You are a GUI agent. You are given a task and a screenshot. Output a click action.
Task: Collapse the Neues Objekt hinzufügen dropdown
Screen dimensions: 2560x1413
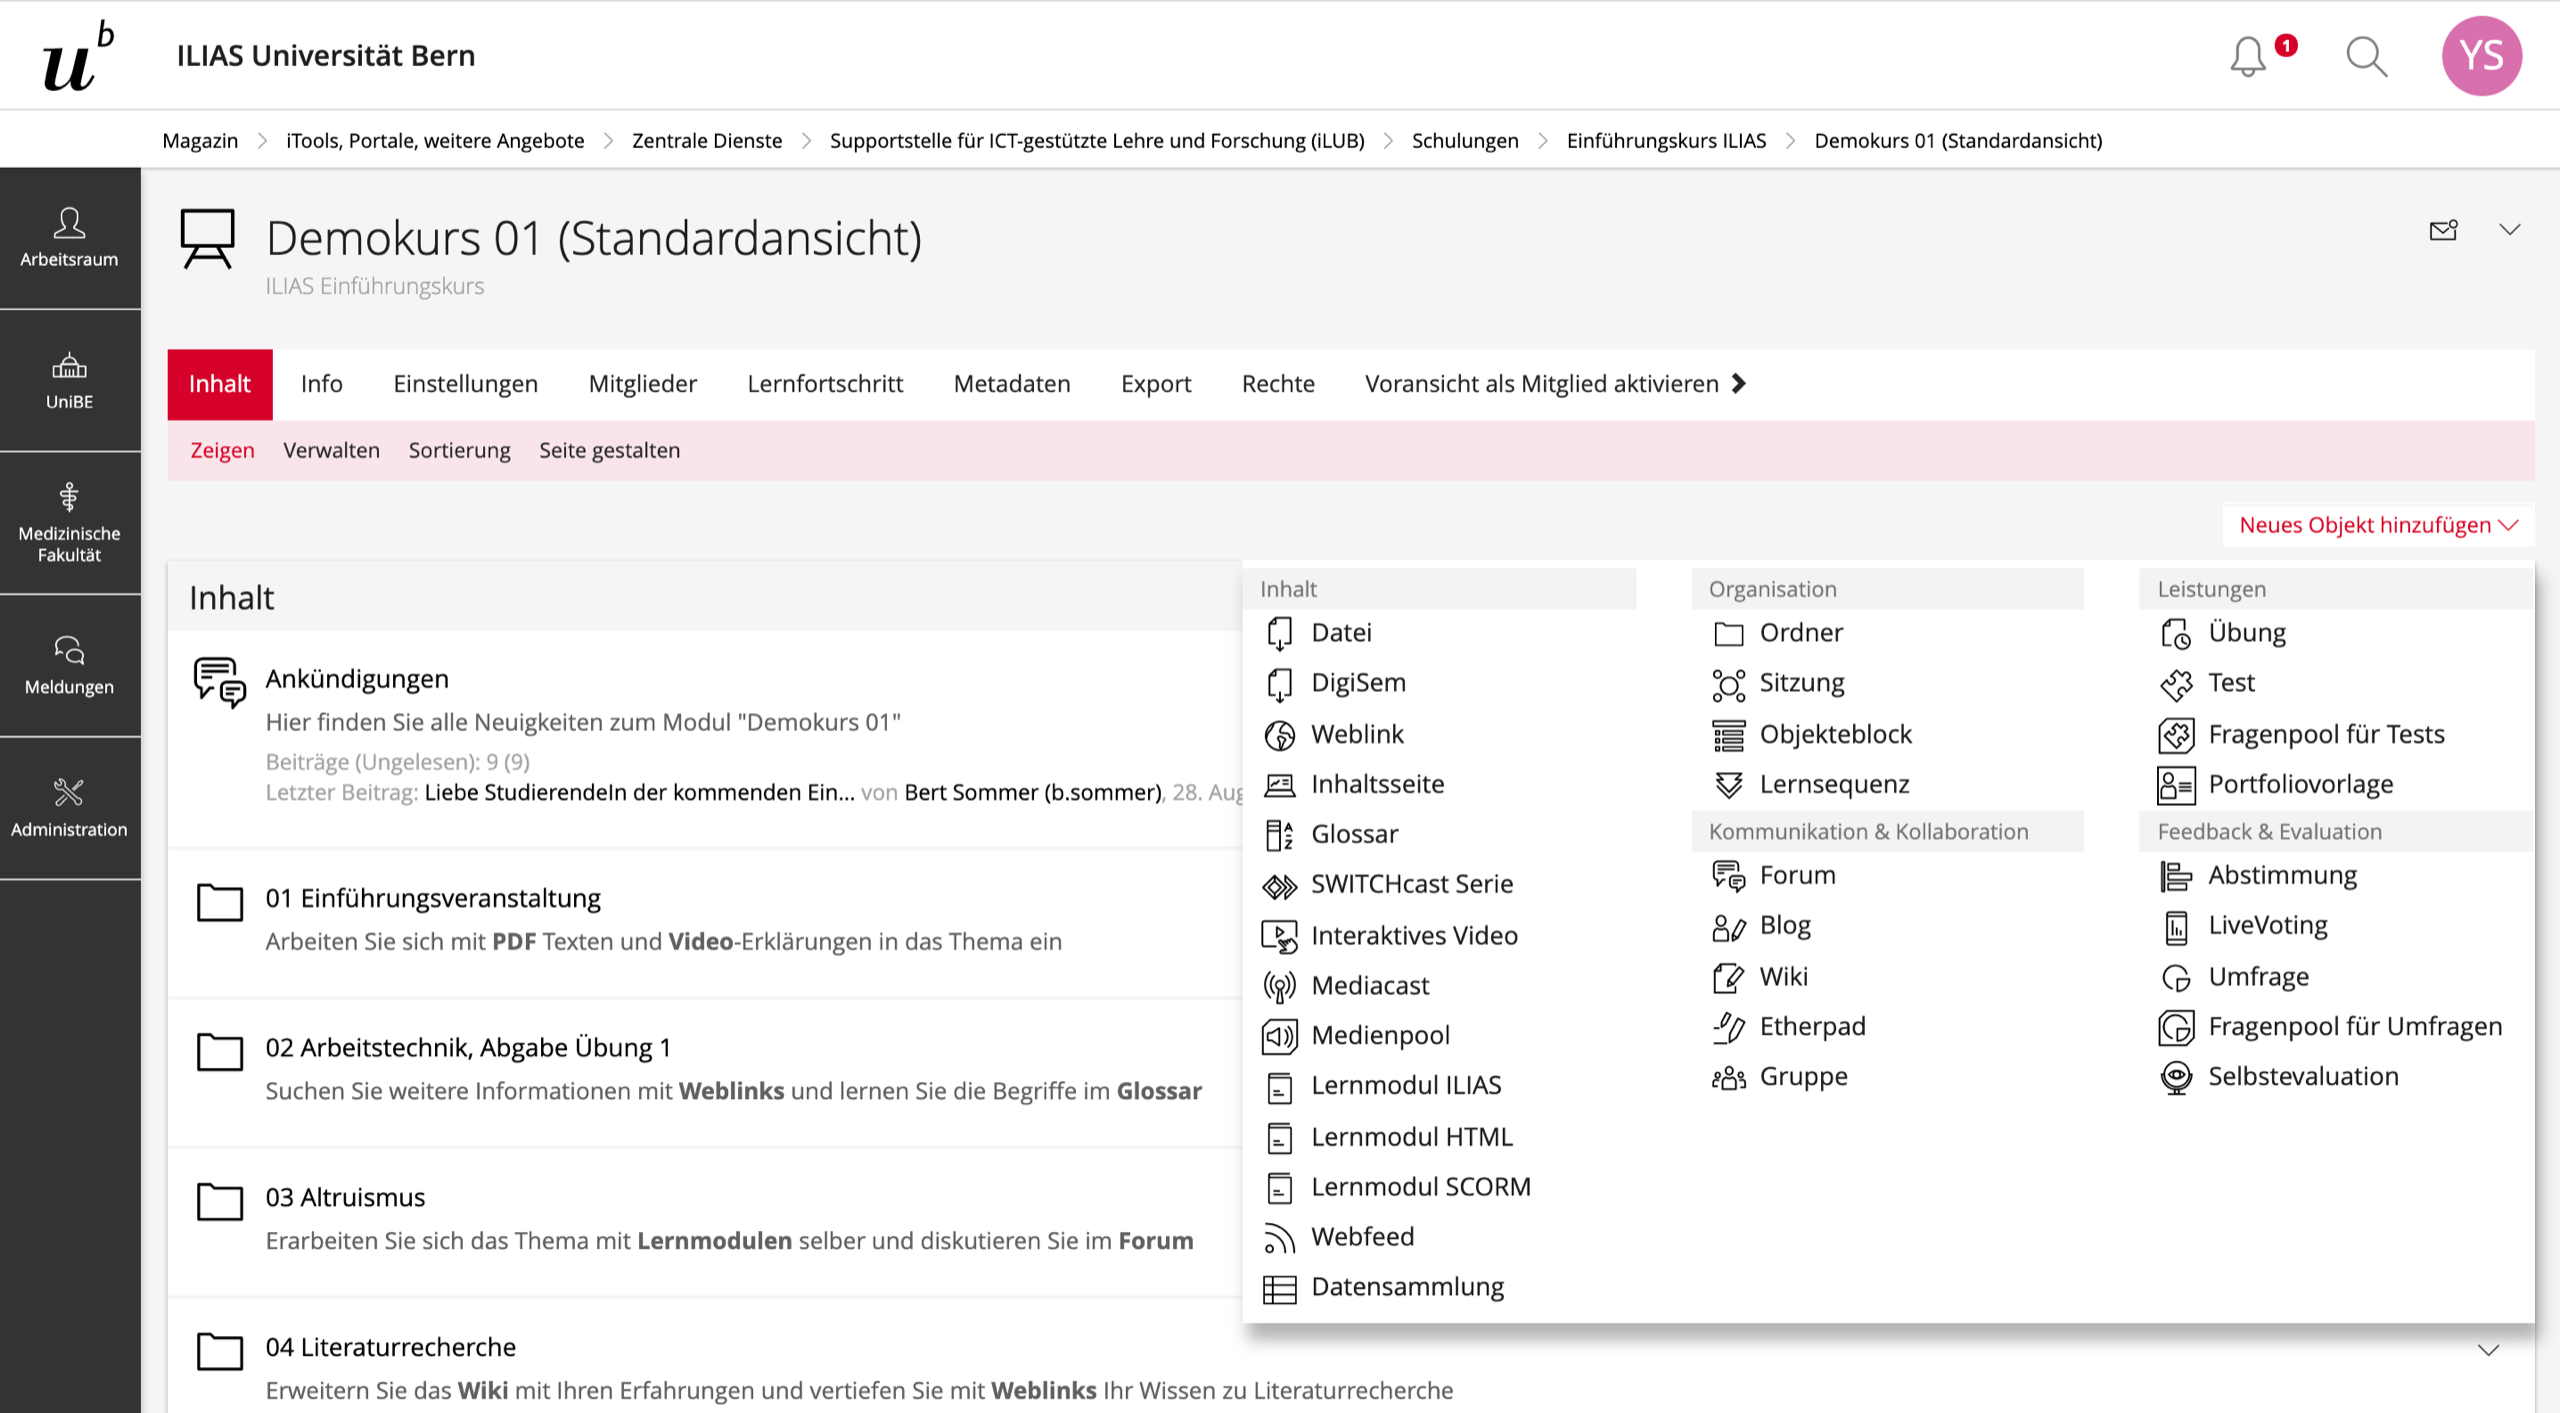tap(2377, 525)
